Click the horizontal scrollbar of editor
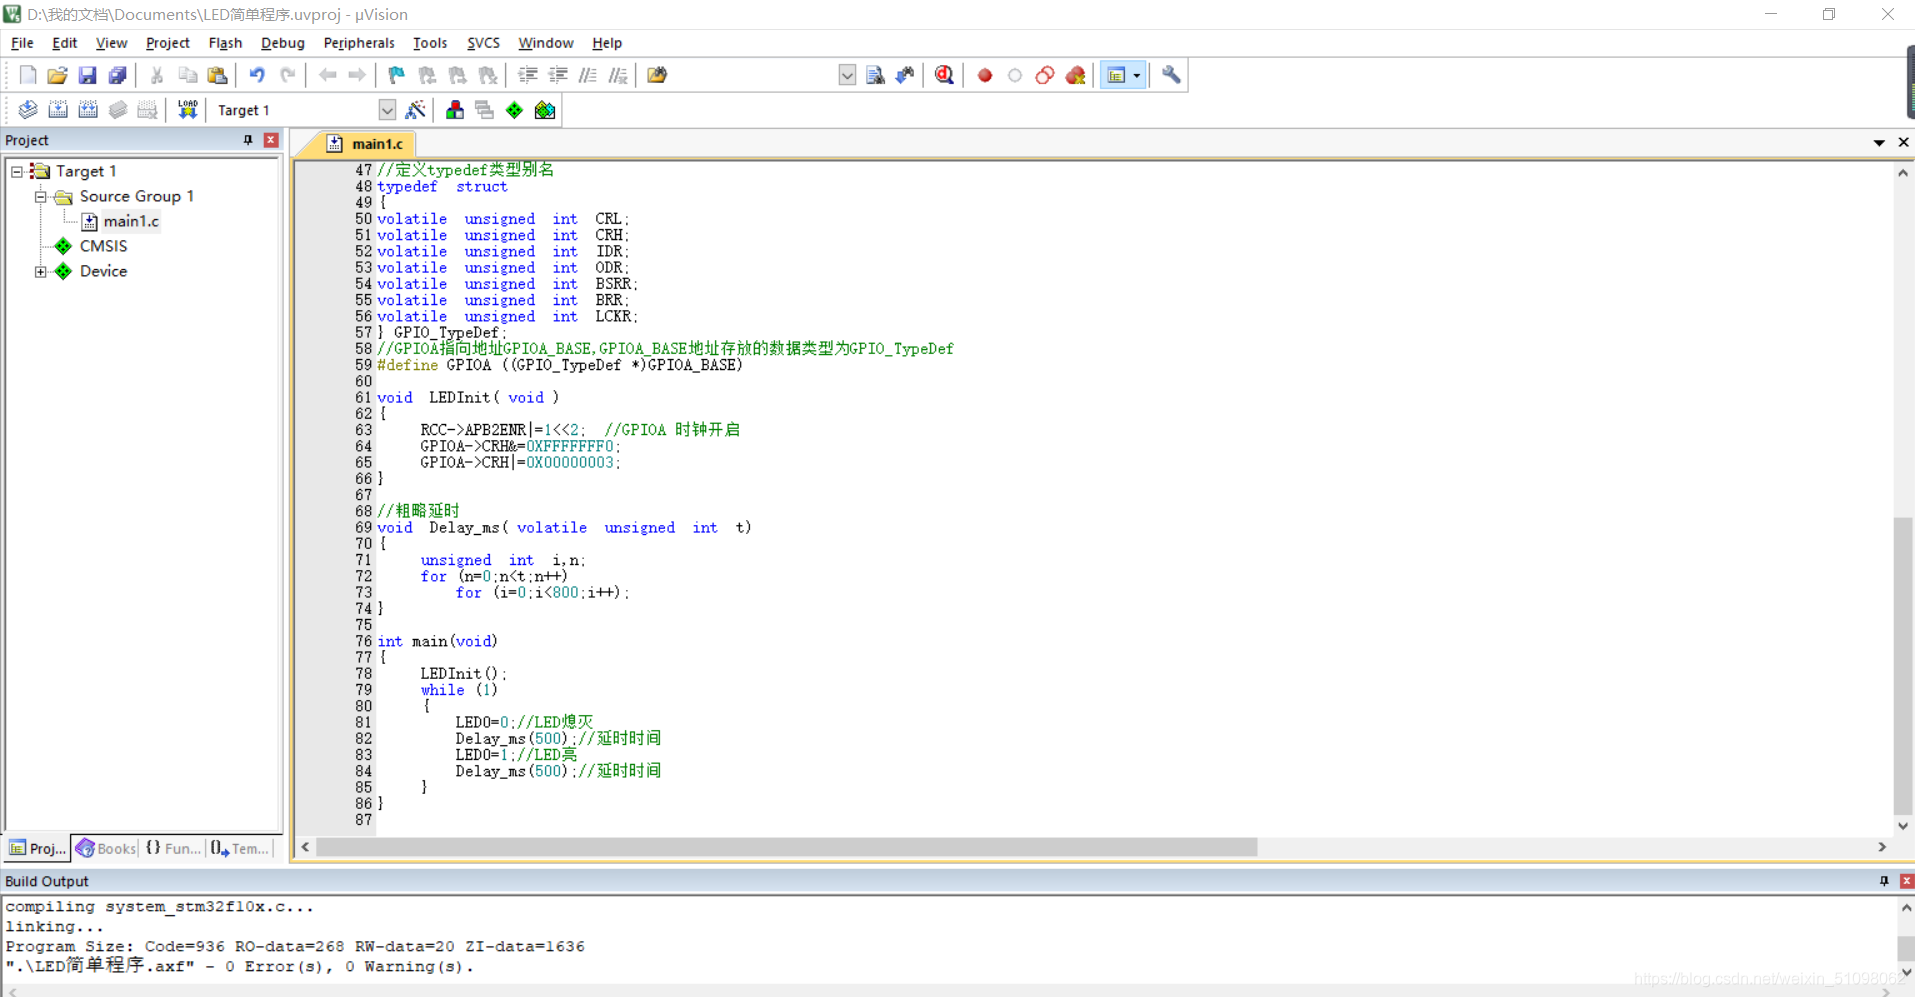The image size is (1915, 997). 786,847
